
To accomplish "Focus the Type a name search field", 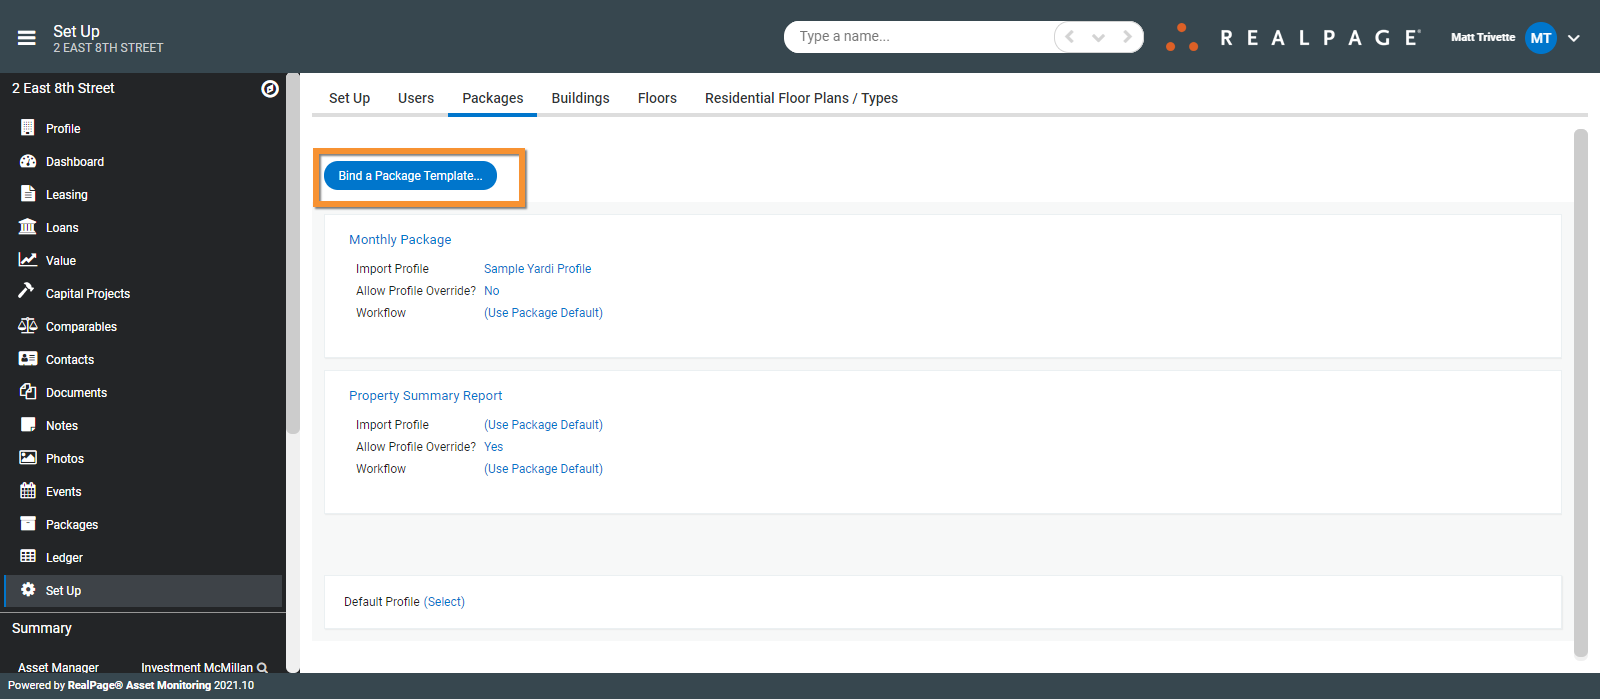I will (920, 37).
